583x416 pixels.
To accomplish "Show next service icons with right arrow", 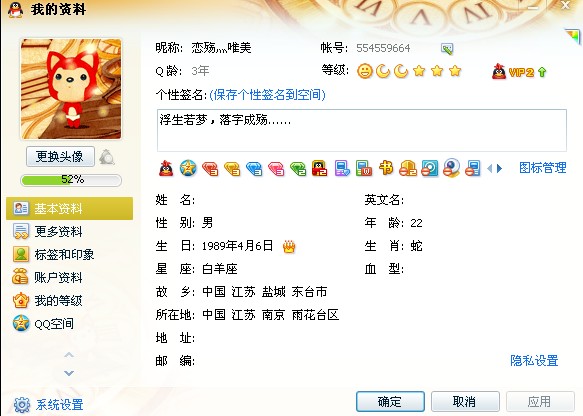I will 500,169.
